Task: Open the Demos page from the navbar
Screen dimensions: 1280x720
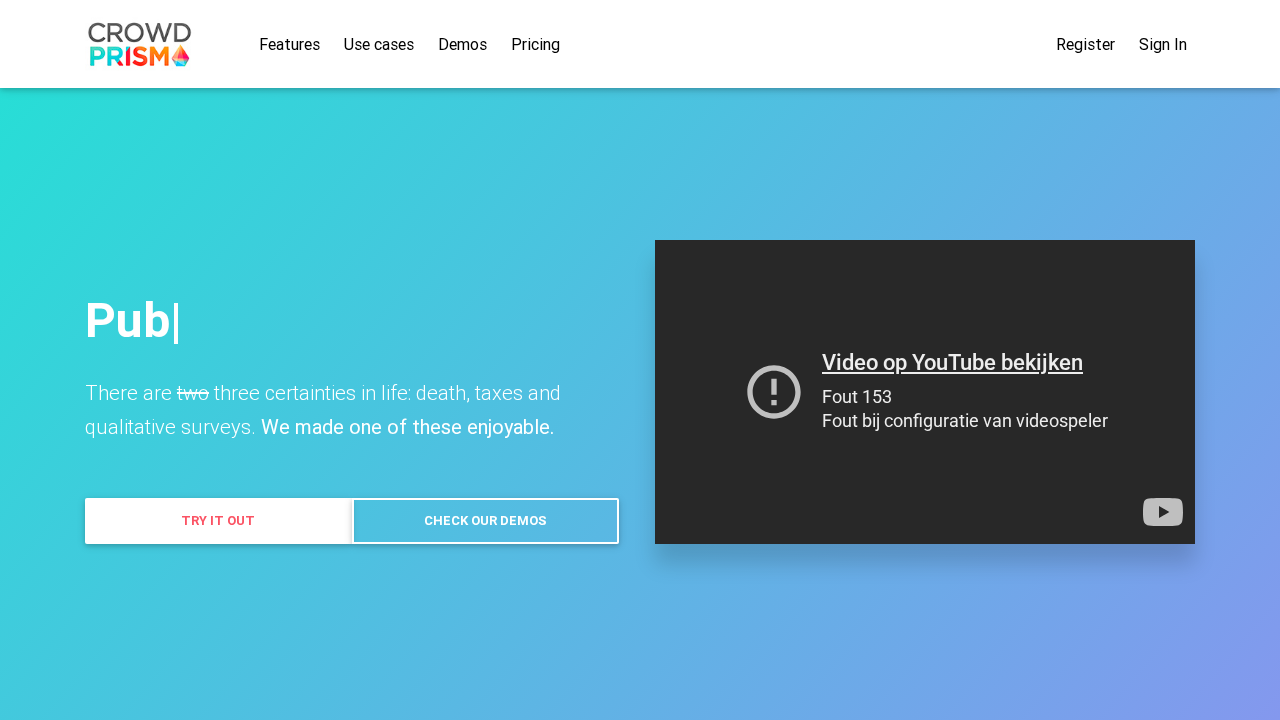Action: 462,44
